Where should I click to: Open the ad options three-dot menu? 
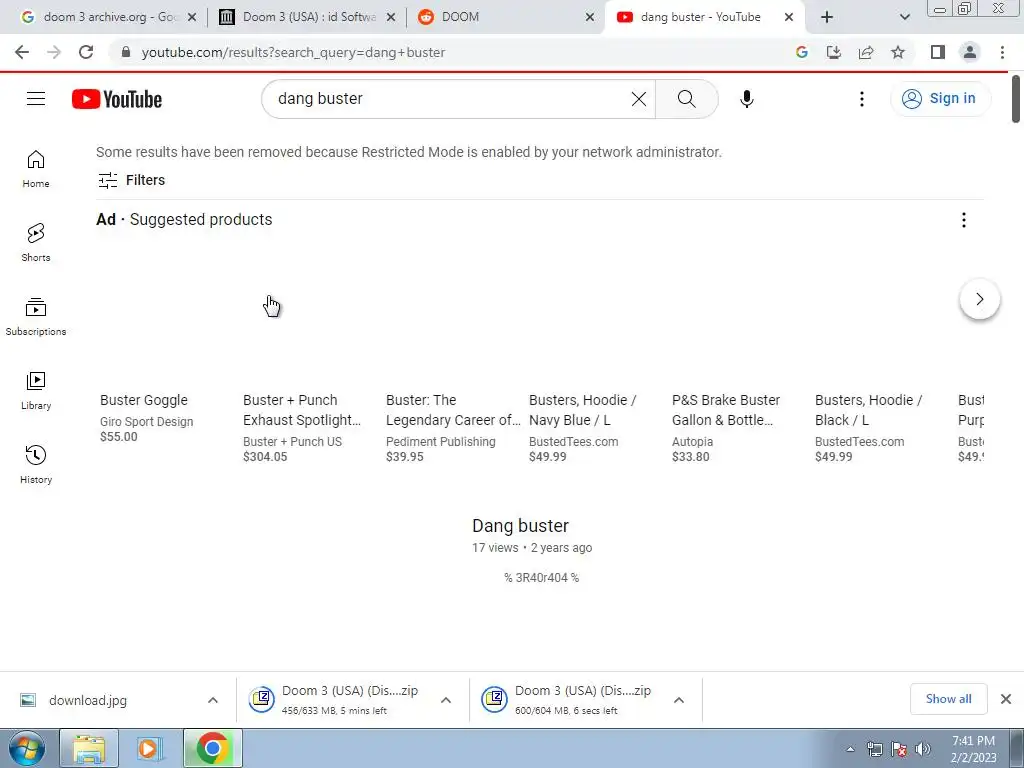(x=963, y=220)
